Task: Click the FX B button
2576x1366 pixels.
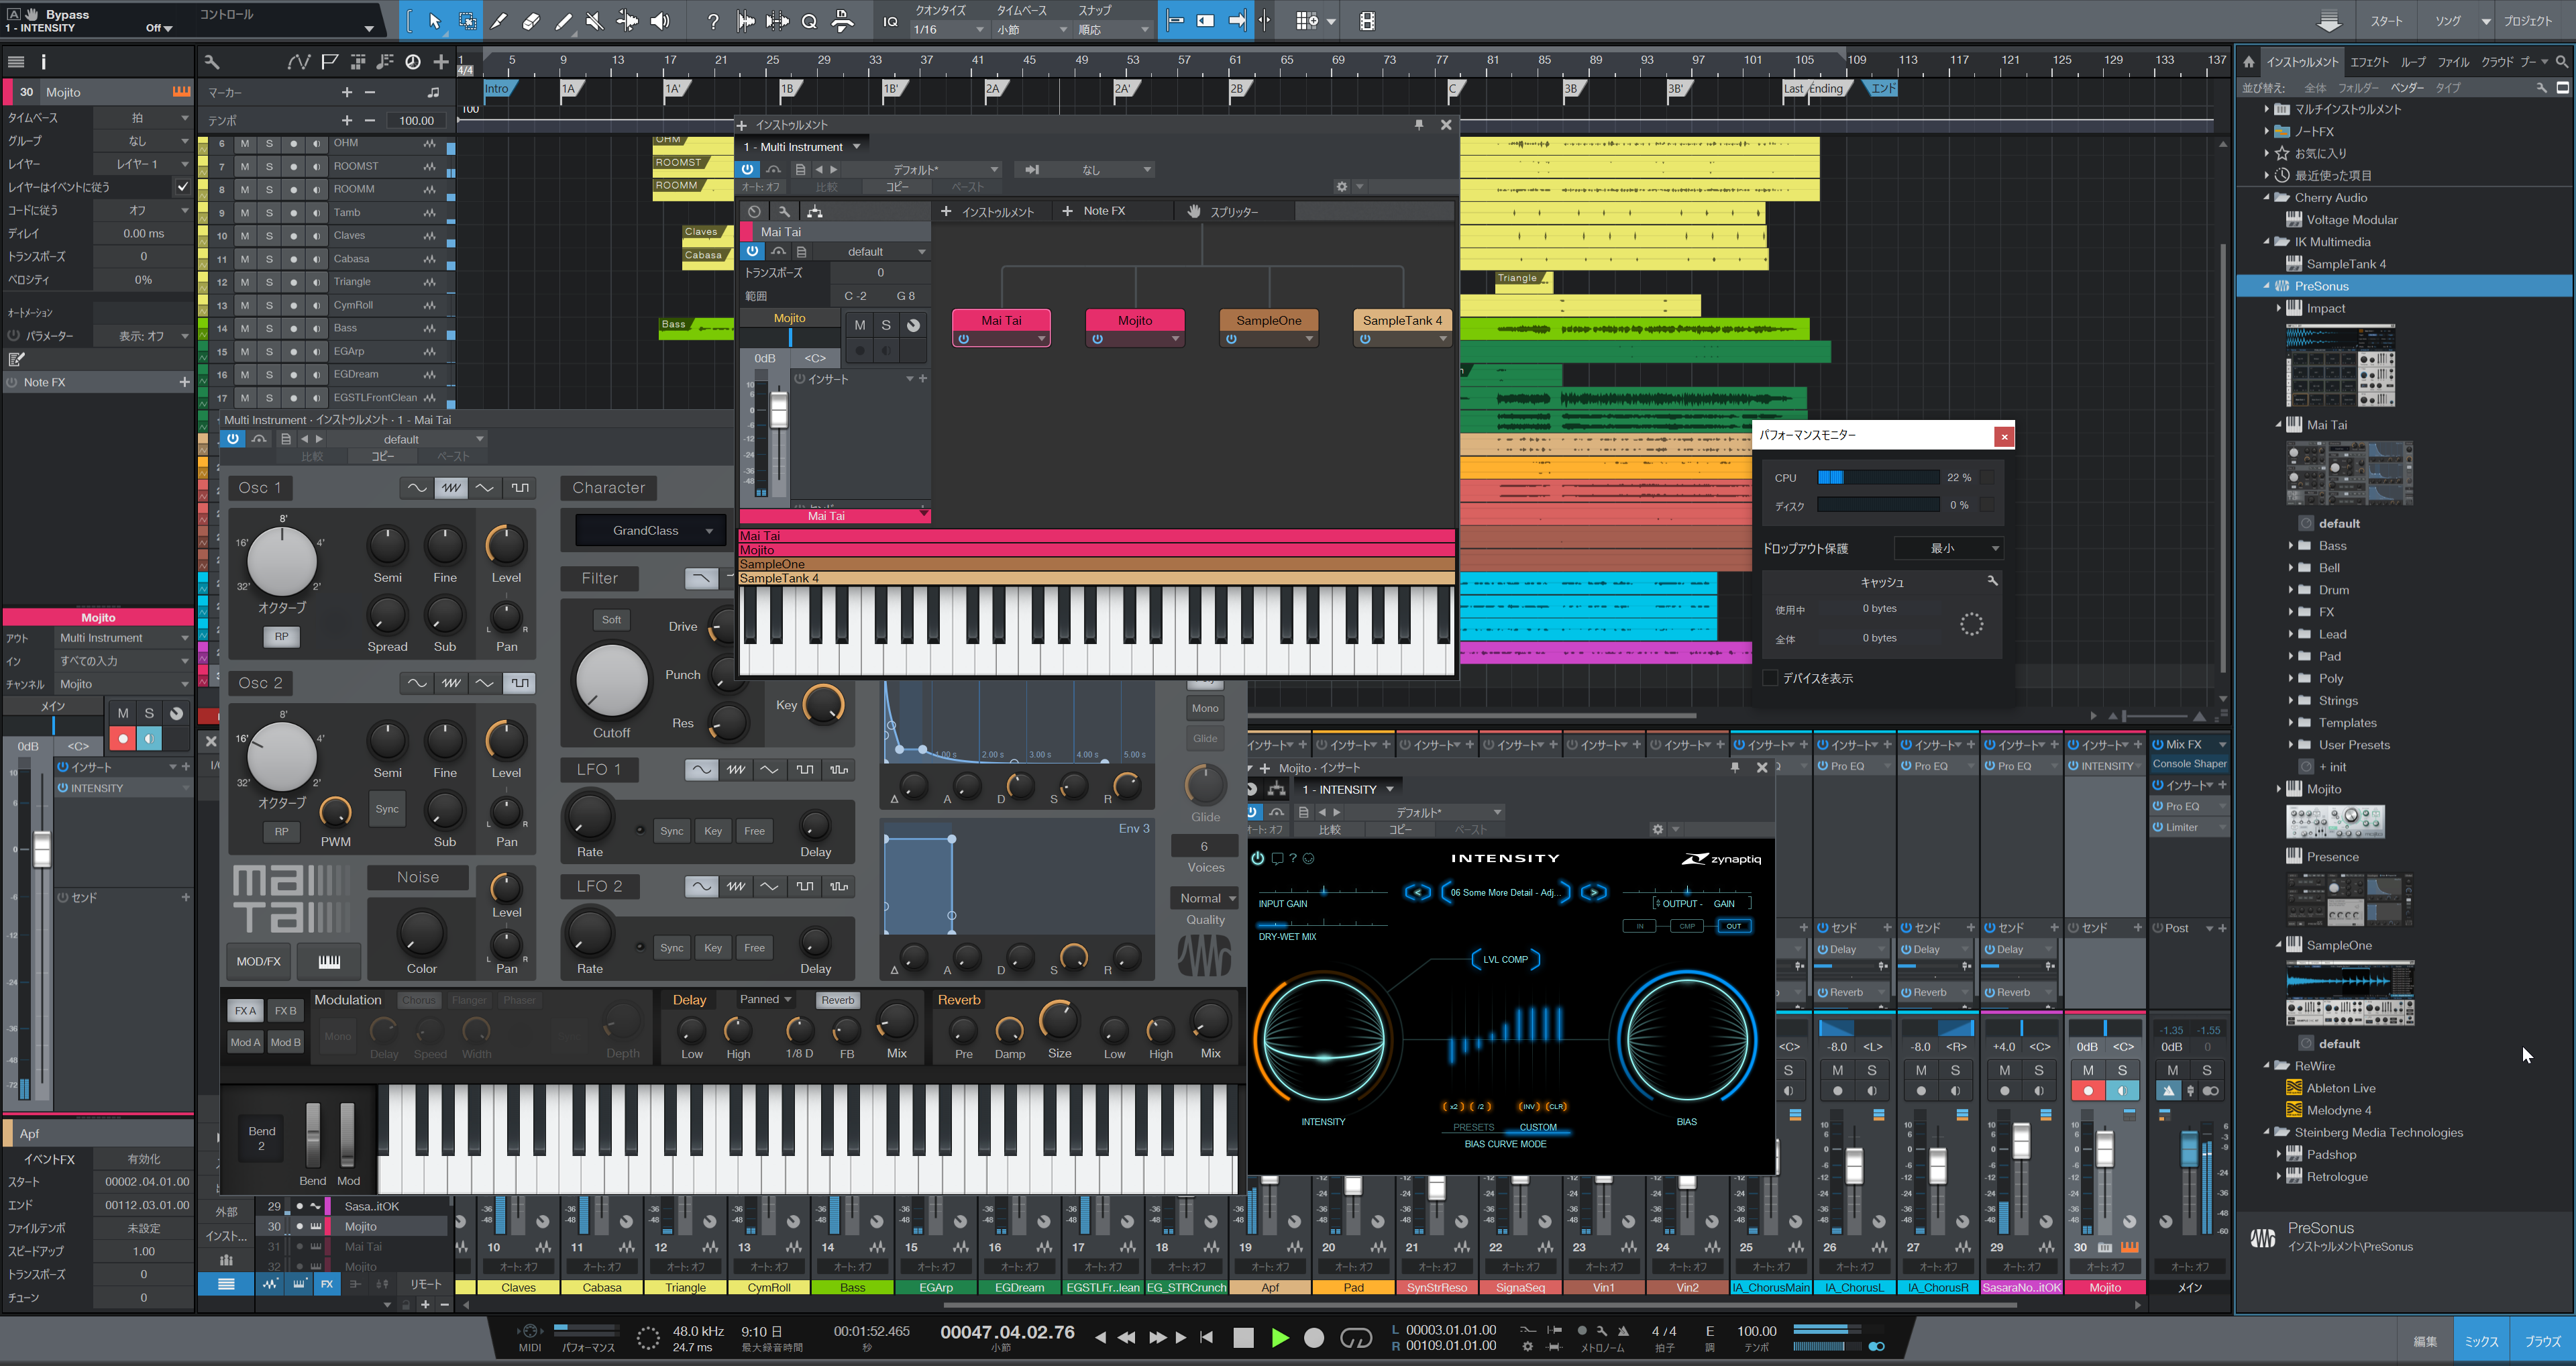Action: tap(285, 1010)
